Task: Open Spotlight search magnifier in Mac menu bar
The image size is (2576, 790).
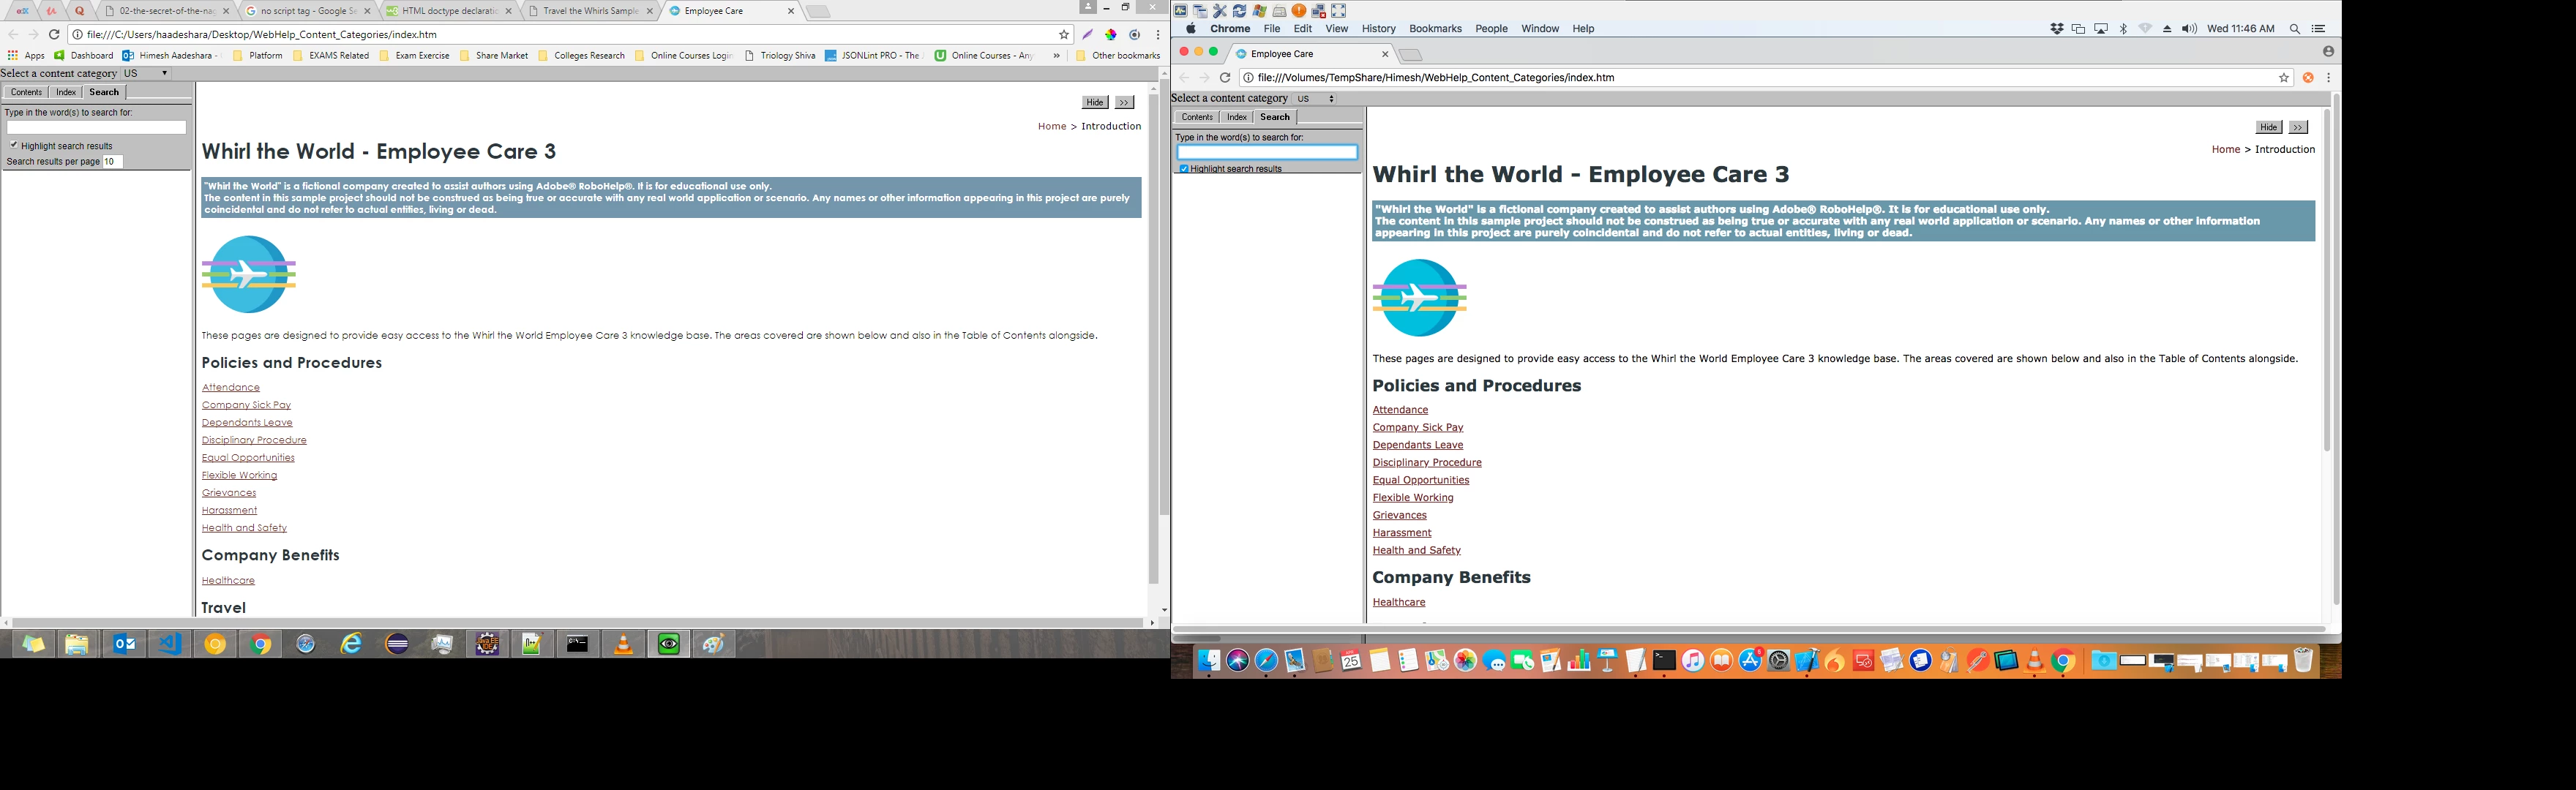Action: (x=2295, y=29)
